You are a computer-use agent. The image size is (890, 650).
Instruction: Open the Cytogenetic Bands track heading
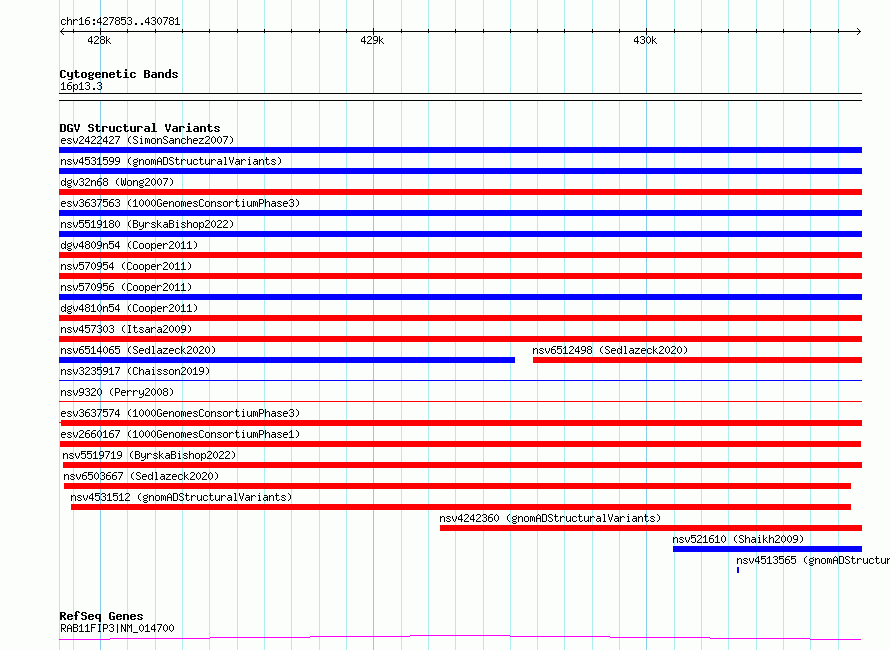[118, 74]
